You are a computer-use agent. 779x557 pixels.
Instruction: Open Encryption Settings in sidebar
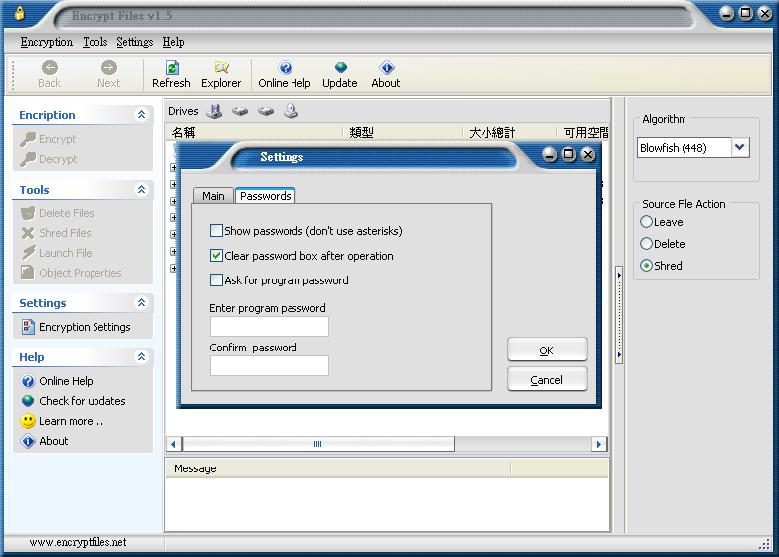84,327
